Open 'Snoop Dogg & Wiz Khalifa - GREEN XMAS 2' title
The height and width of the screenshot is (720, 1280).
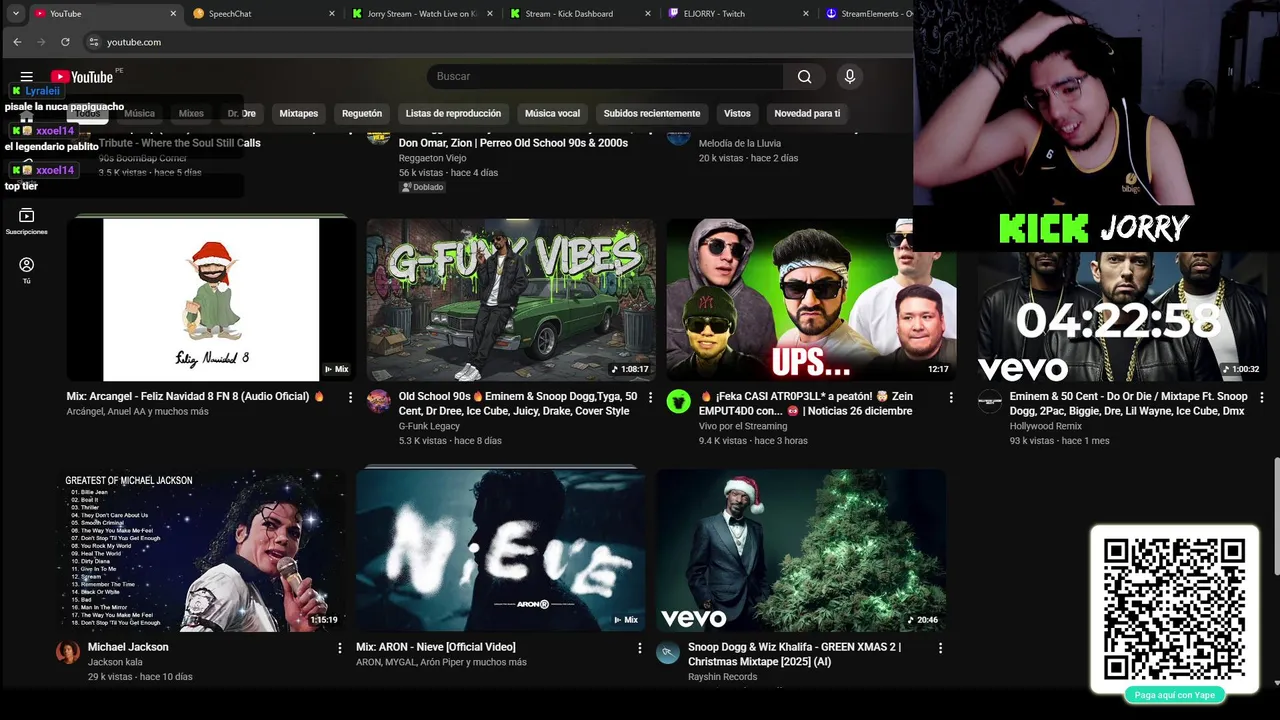[794, 655]
